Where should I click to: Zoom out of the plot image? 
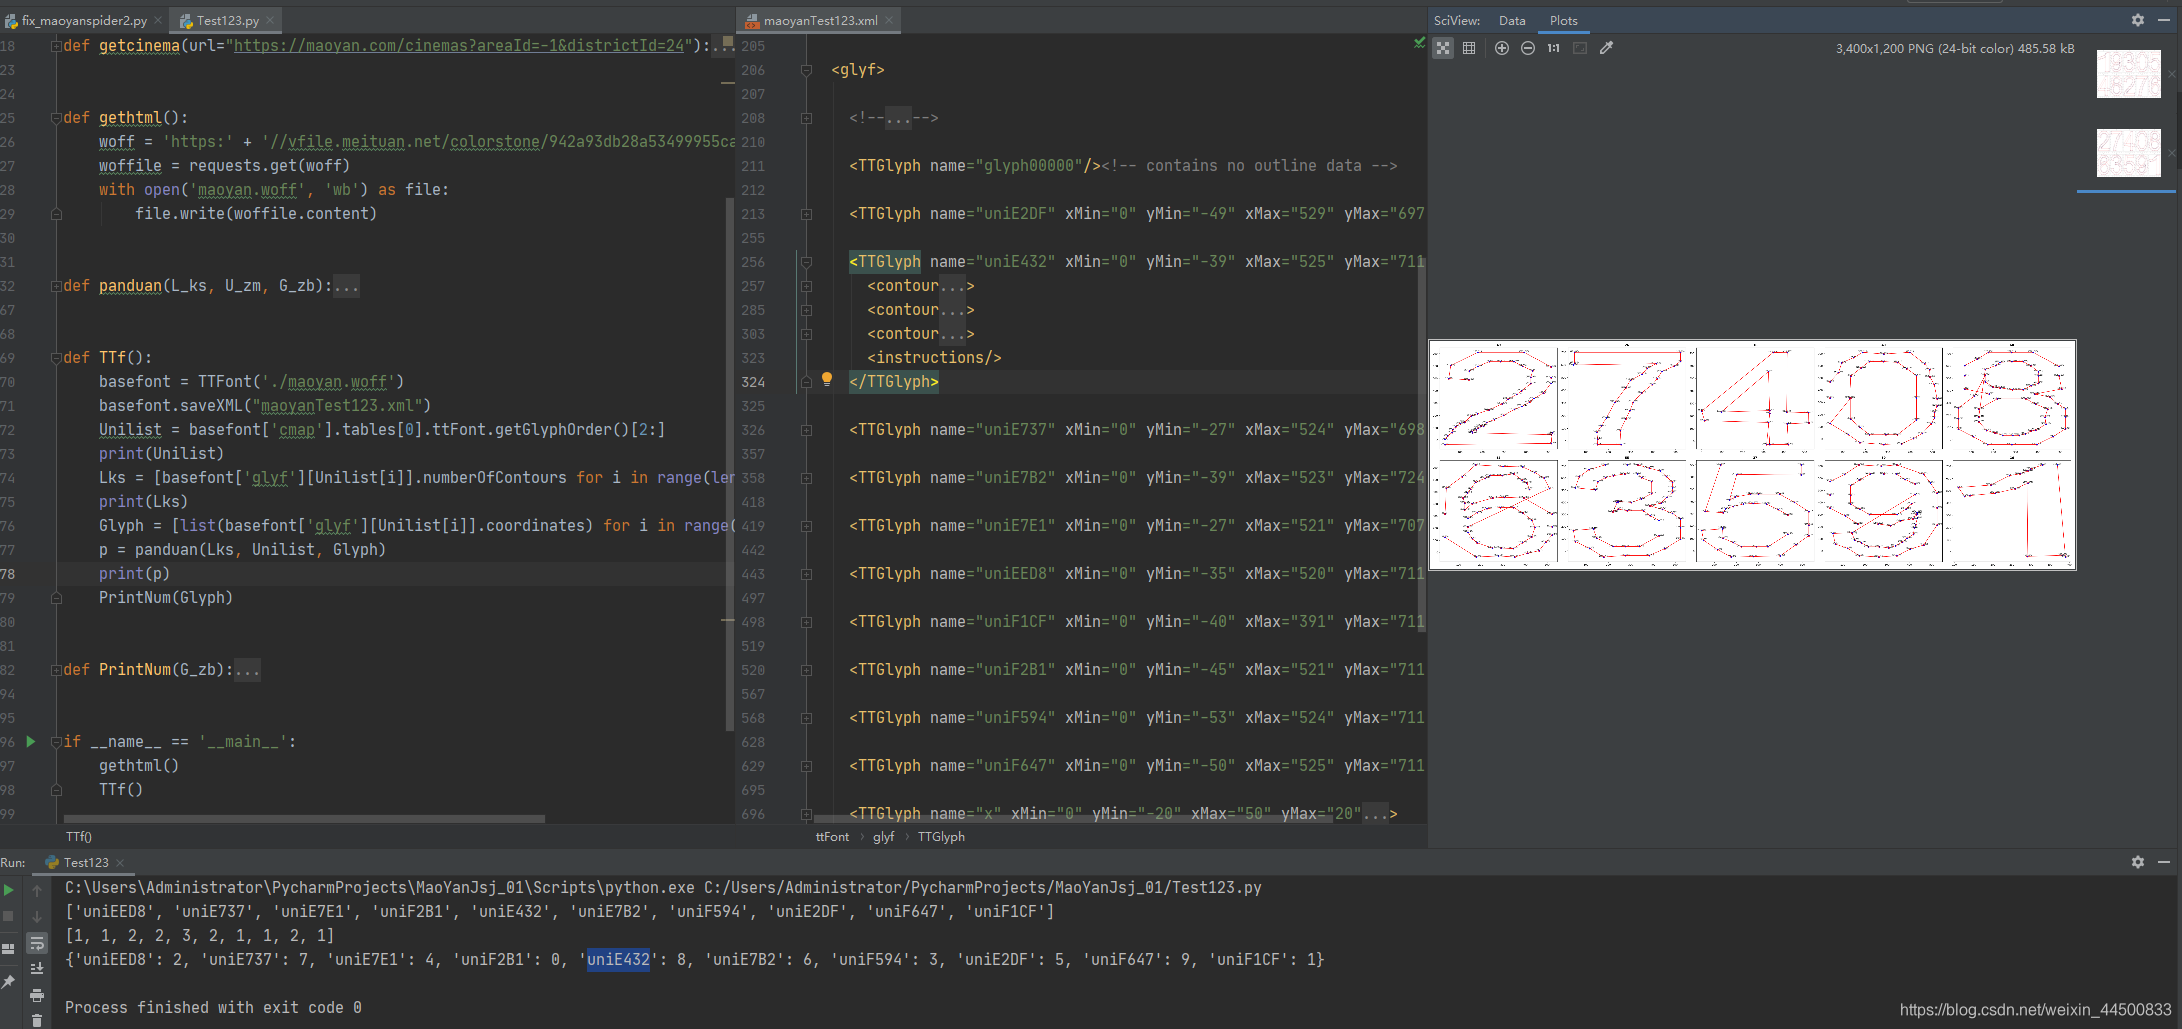click(1527, 48)
